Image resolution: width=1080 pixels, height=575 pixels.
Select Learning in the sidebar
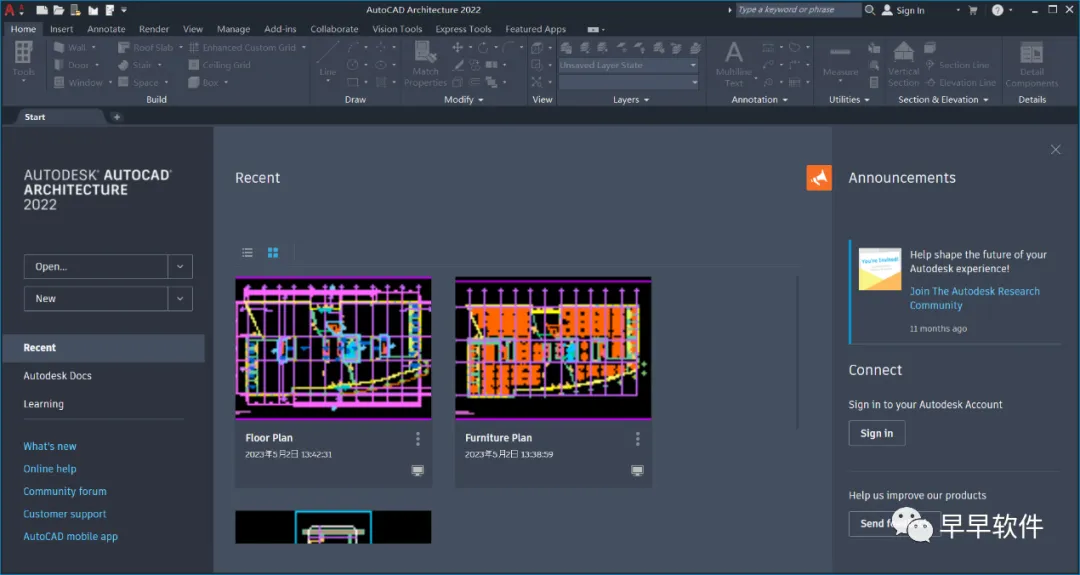coord(43,404)
